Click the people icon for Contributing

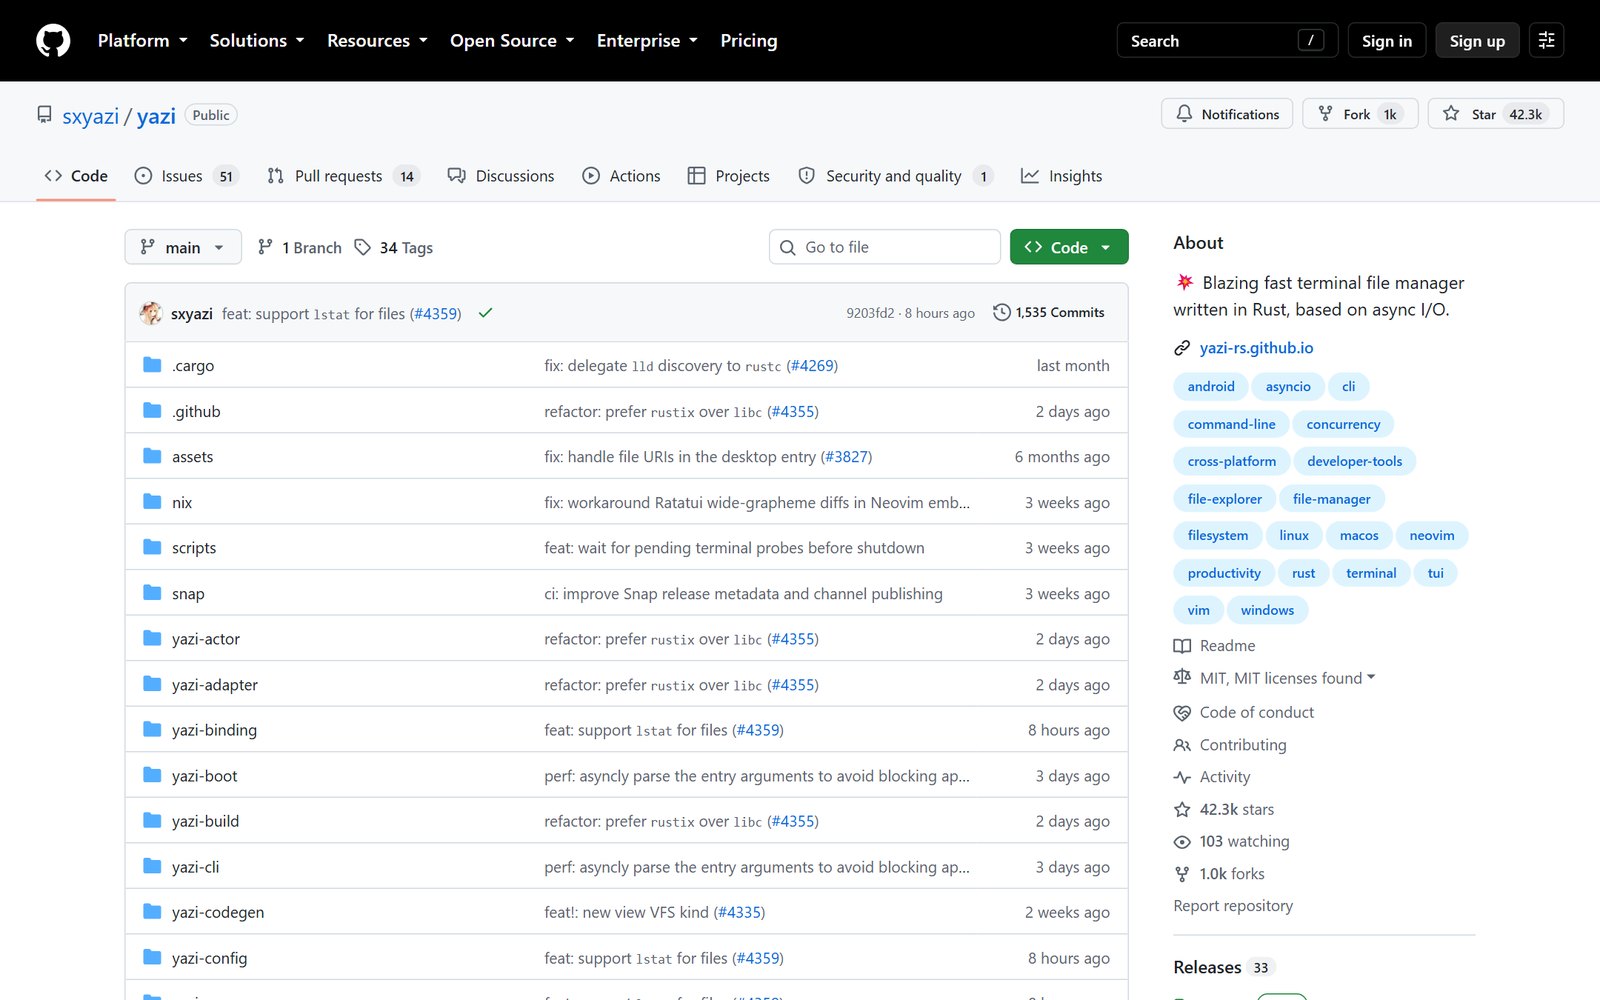[x=1182, y=745]
